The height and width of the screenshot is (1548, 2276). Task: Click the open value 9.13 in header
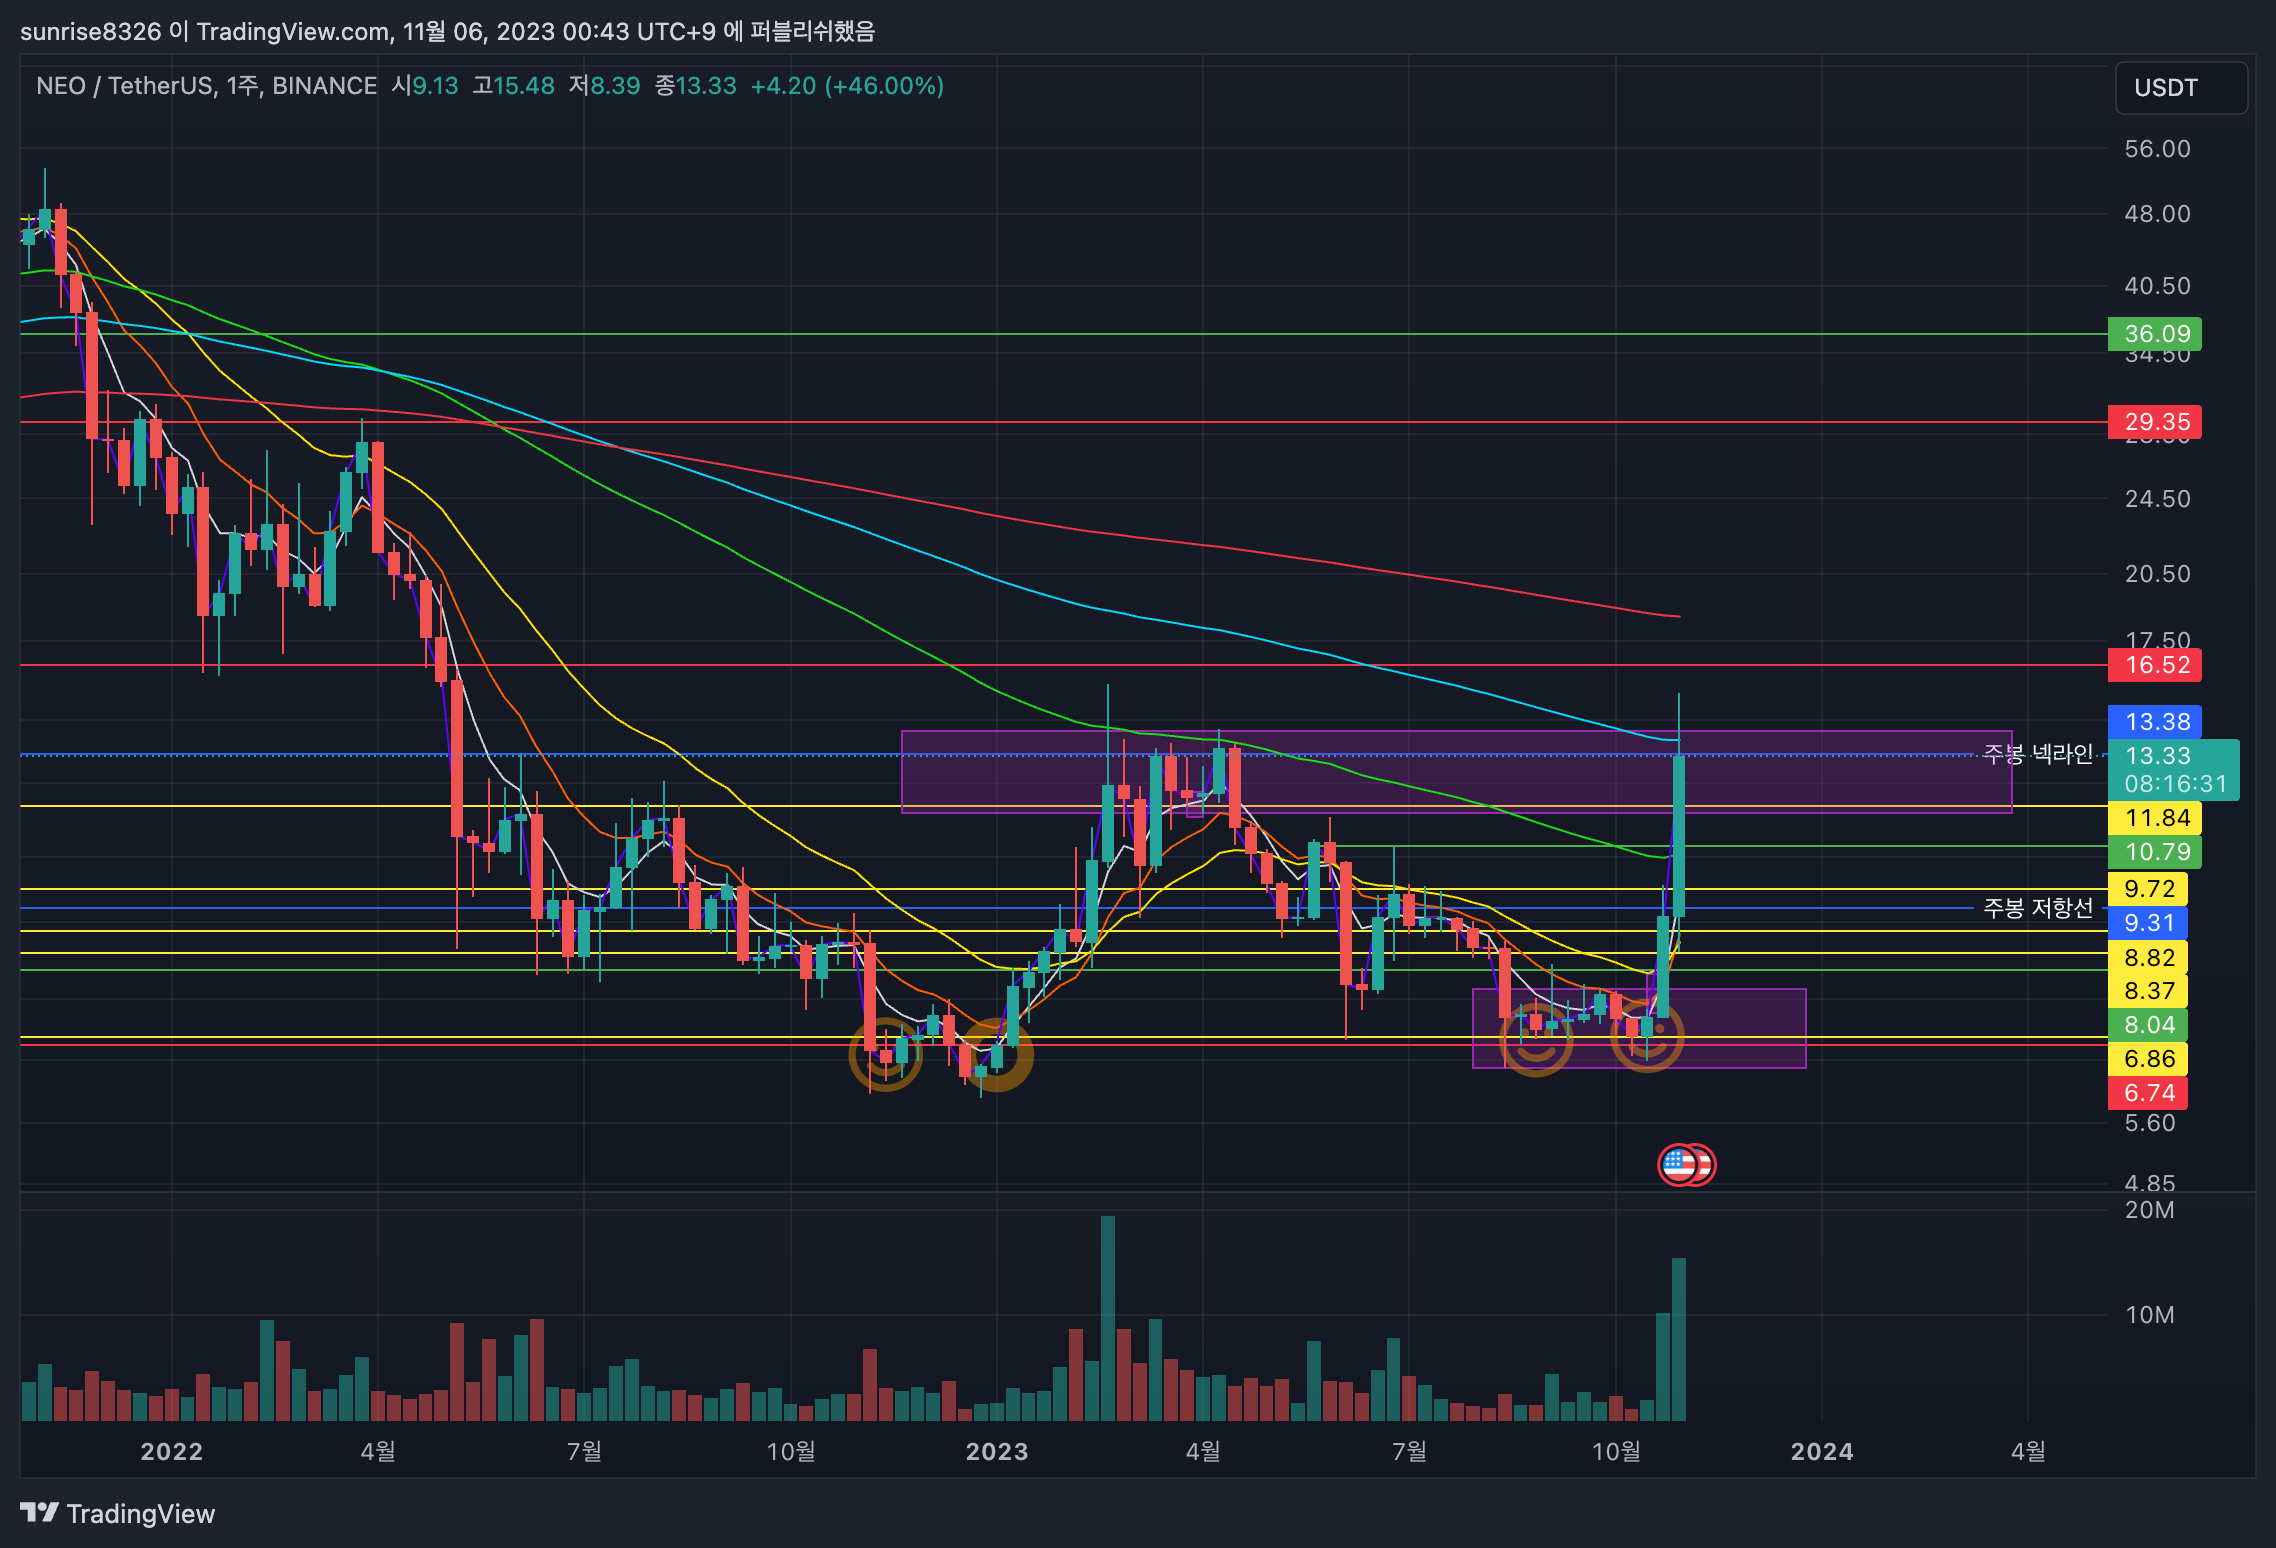[x=435, y=86]
